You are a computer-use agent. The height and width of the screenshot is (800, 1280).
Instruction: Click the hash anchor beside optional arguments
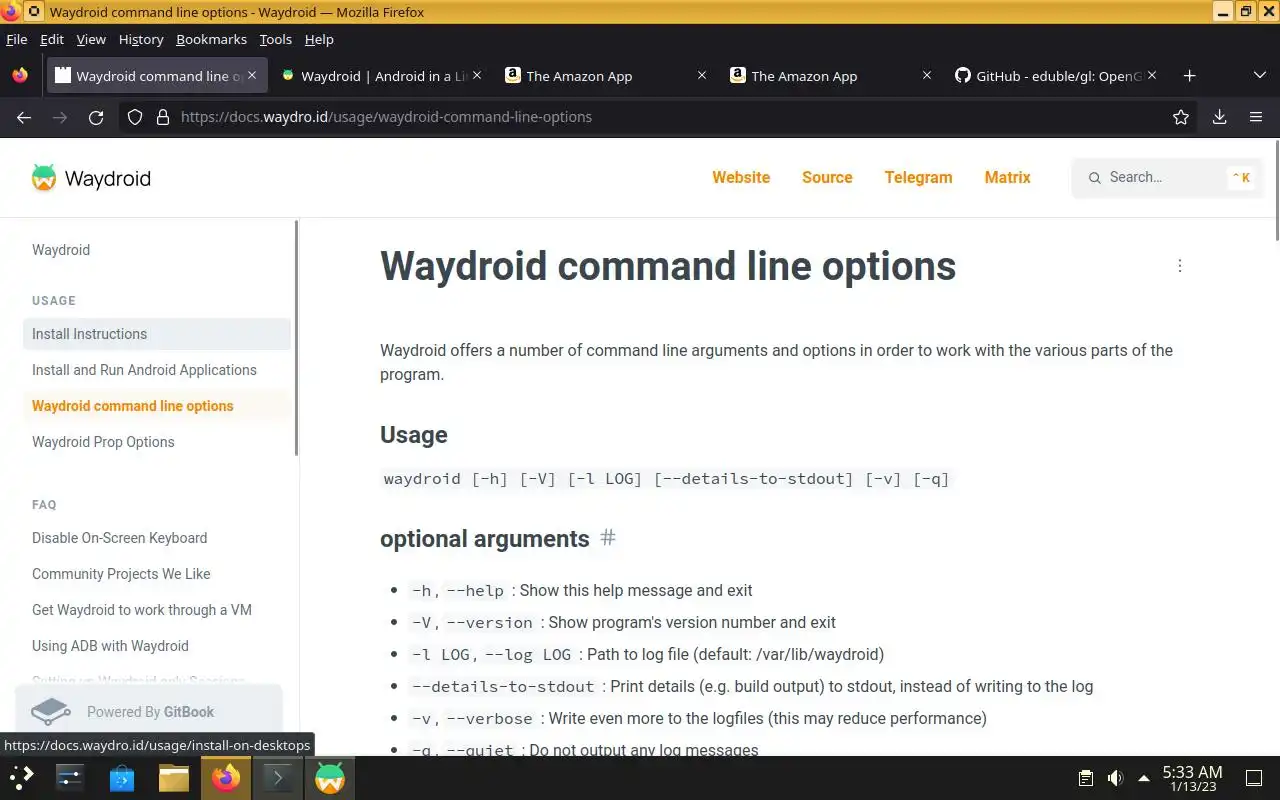point(607,538)
